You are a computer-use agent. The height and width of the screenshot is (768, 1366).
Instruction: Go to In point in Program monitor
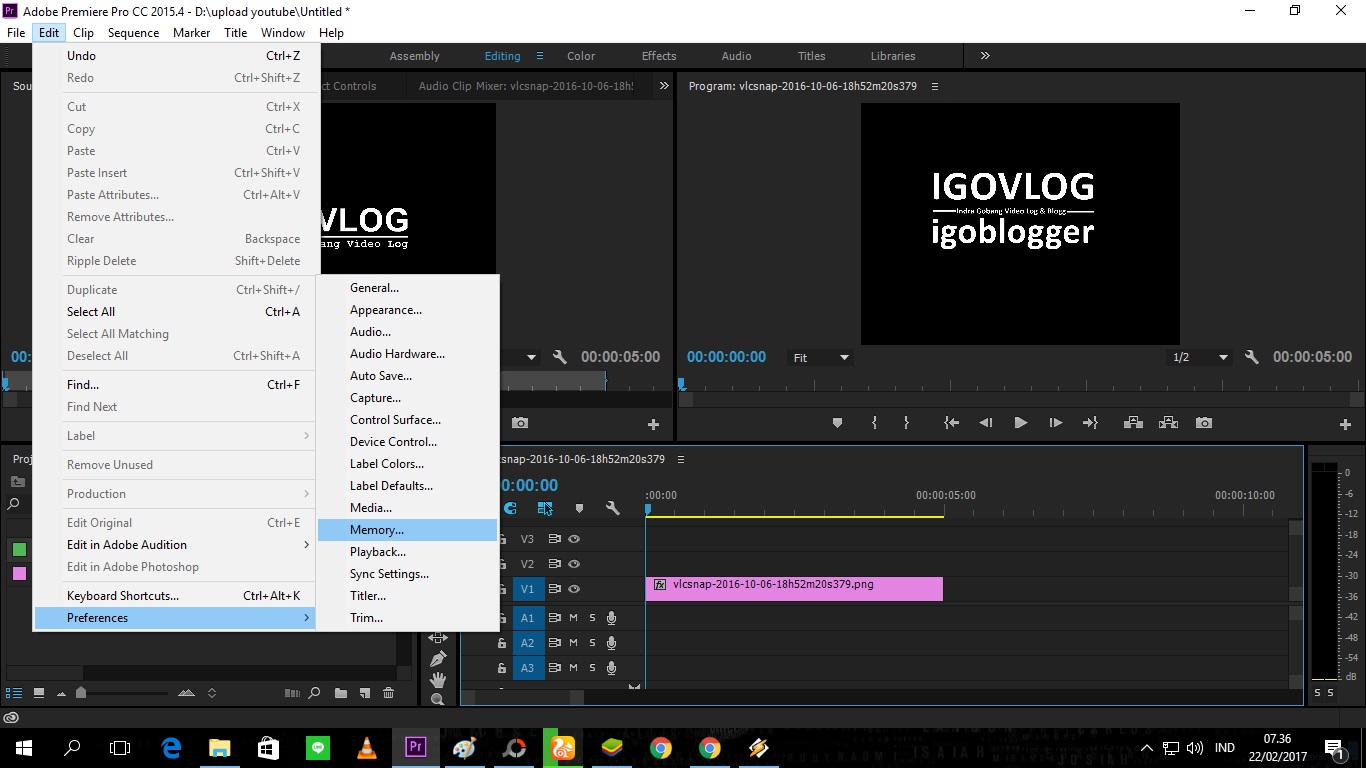[951, 423]
